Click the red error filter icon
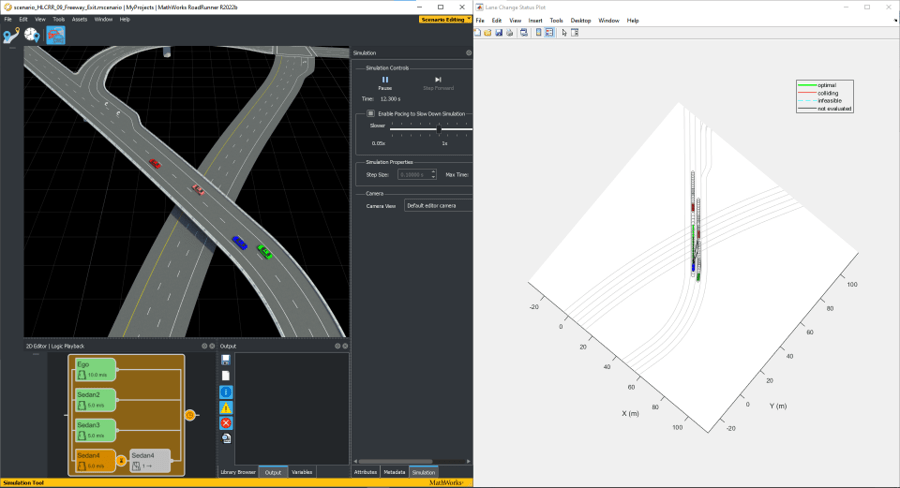This screenshot has height=488, width=900. click(226, 423)
